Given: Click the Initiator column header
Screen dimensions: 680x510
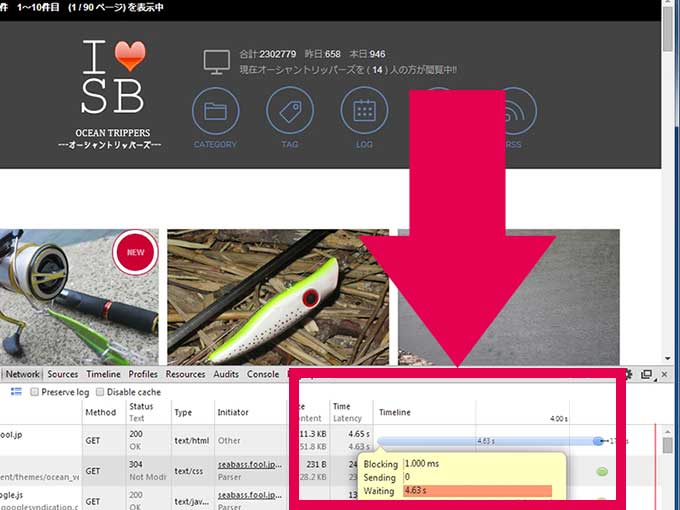Looking at the screenshot, I should [x=233, y=412].
